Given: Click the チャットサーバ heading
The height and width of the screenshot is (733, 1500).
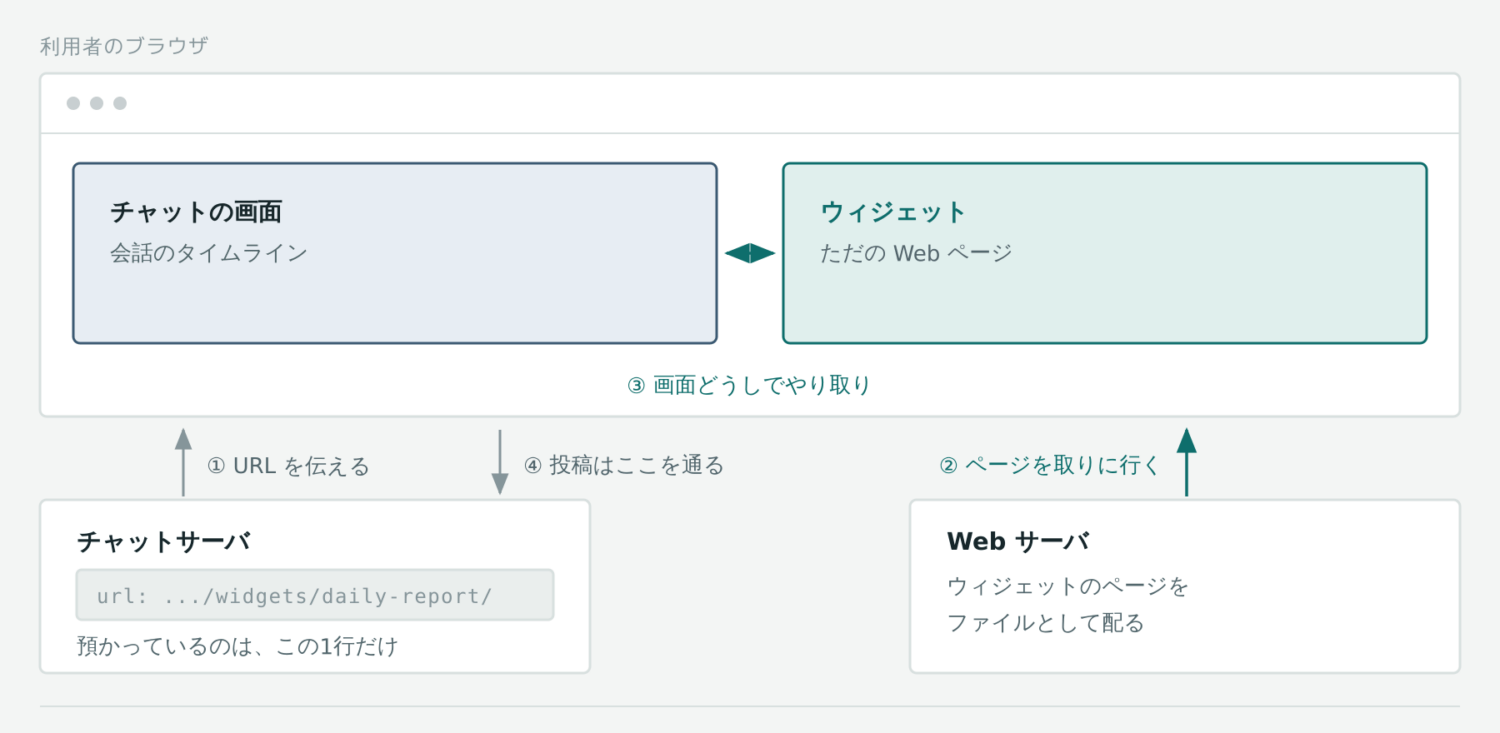Looking at the screenshot, I should coord(164,542).
